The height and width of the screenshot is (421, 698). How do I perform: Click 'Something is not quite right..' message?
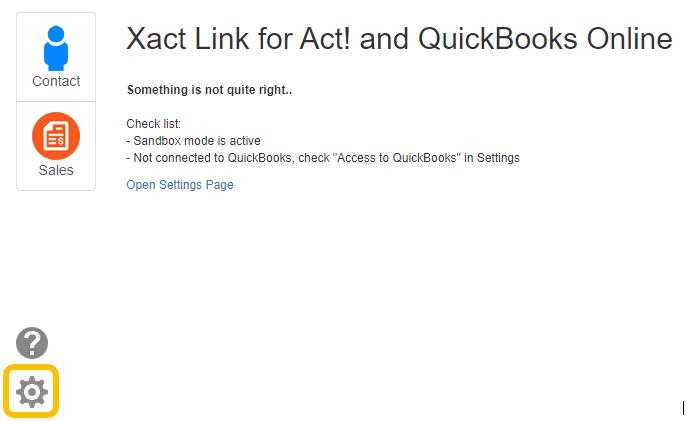pyautogui.click(x=209, y=90)
